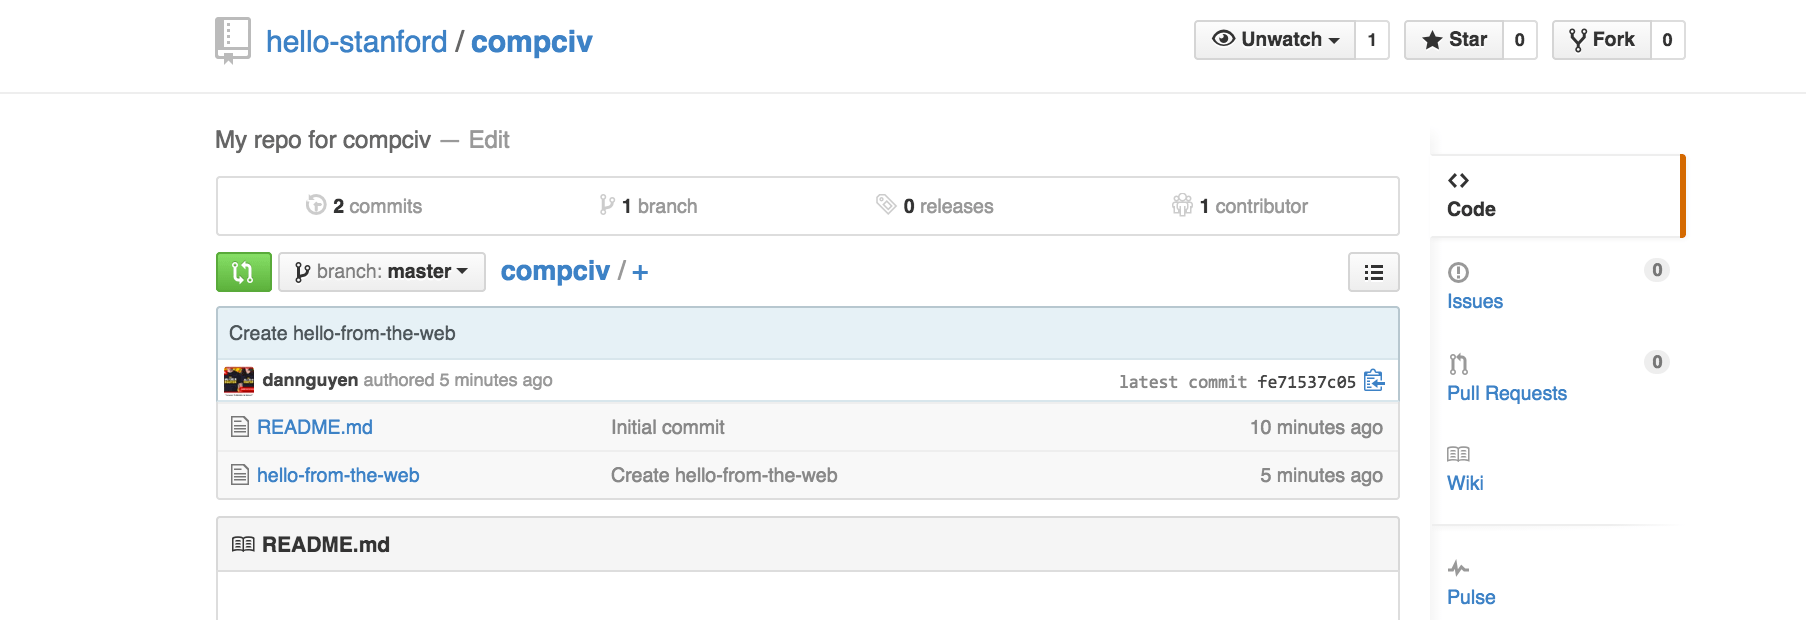Click the README.md file icon
This screenshot has width=1806, height=620.
tap(240, 427)
